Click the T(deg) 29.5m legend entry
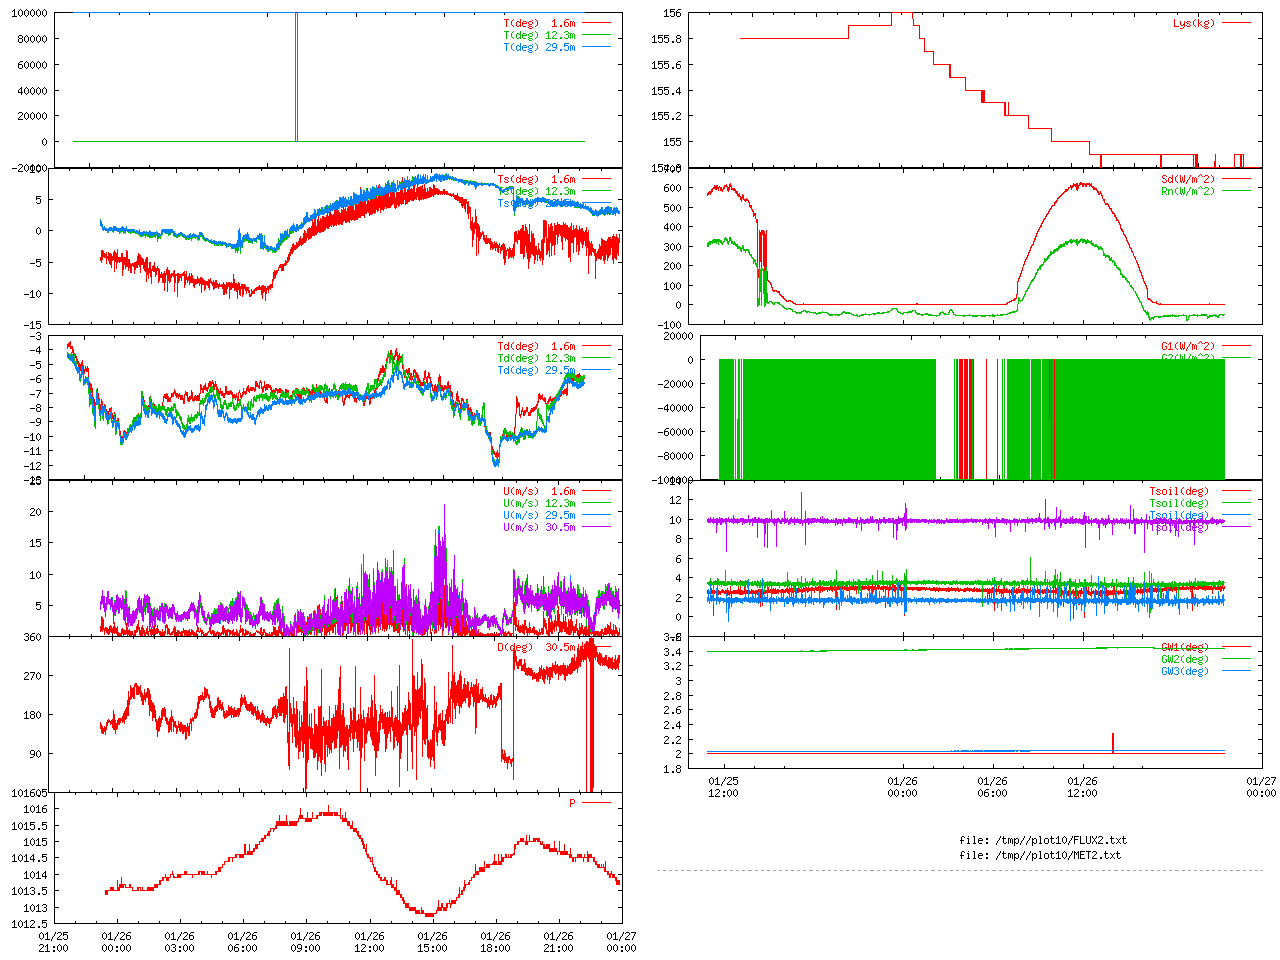 [x=539, y=47]
